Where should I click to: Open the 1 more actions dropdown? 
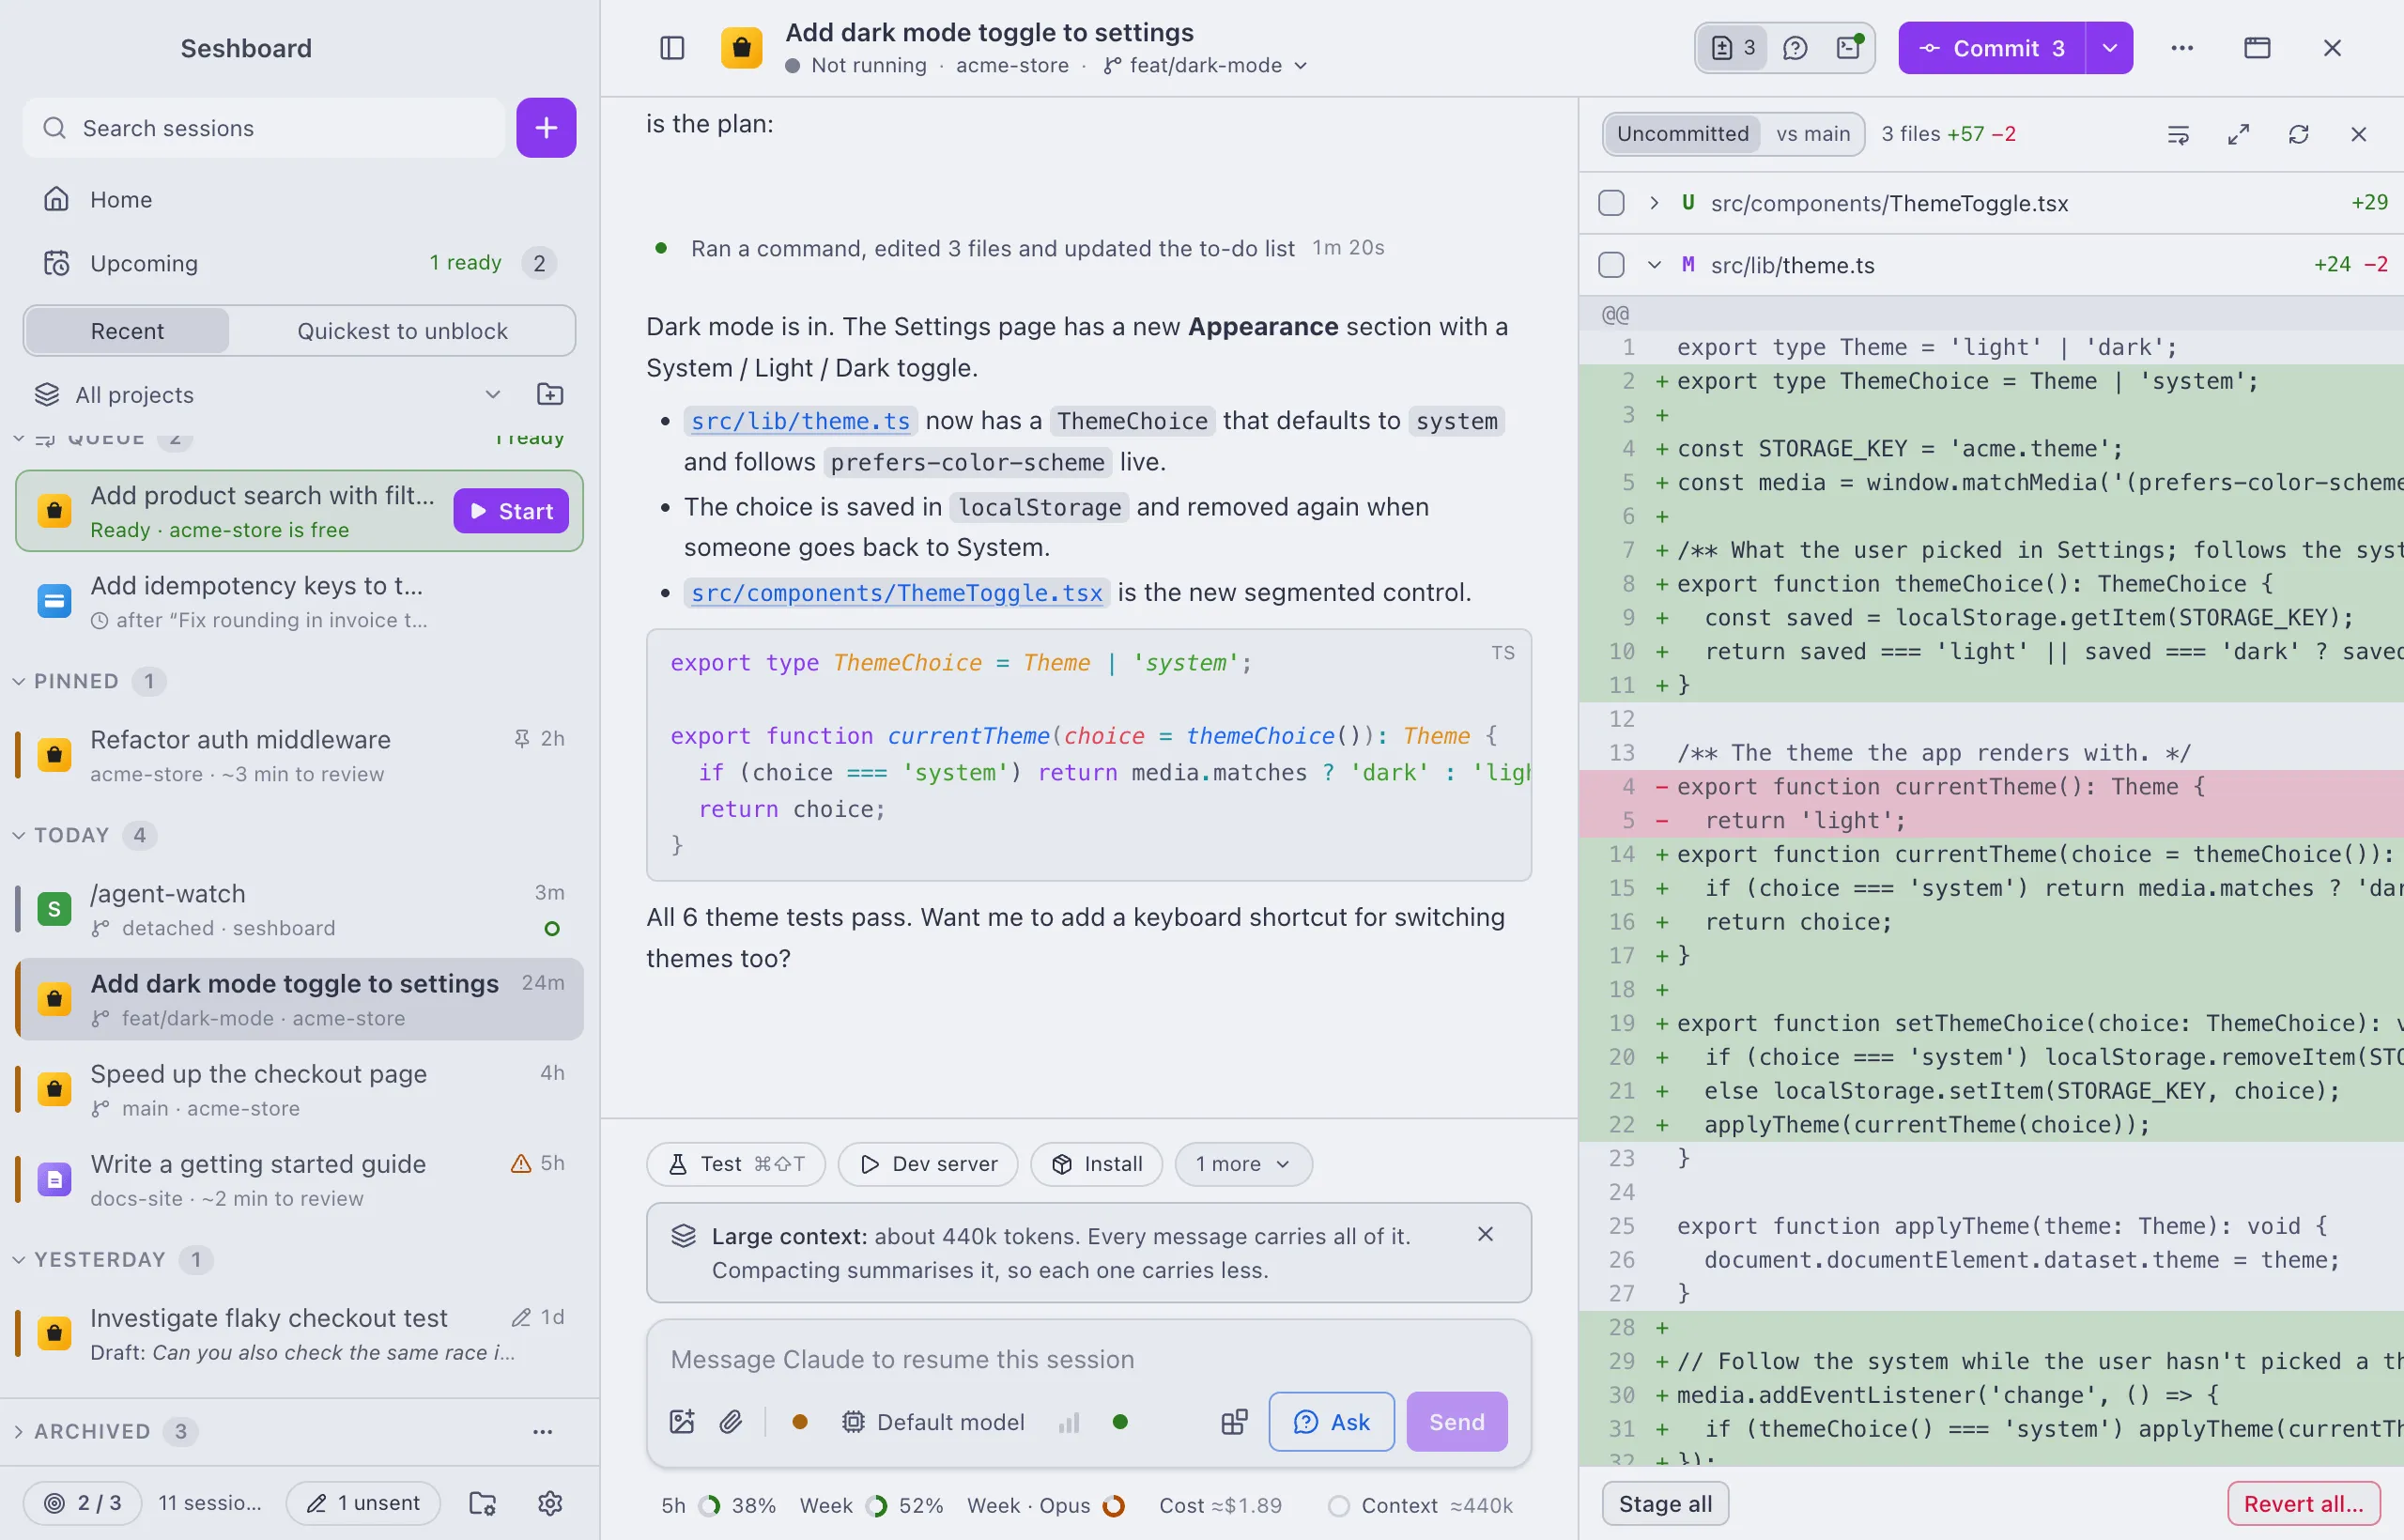[x=1243, y=1164]
